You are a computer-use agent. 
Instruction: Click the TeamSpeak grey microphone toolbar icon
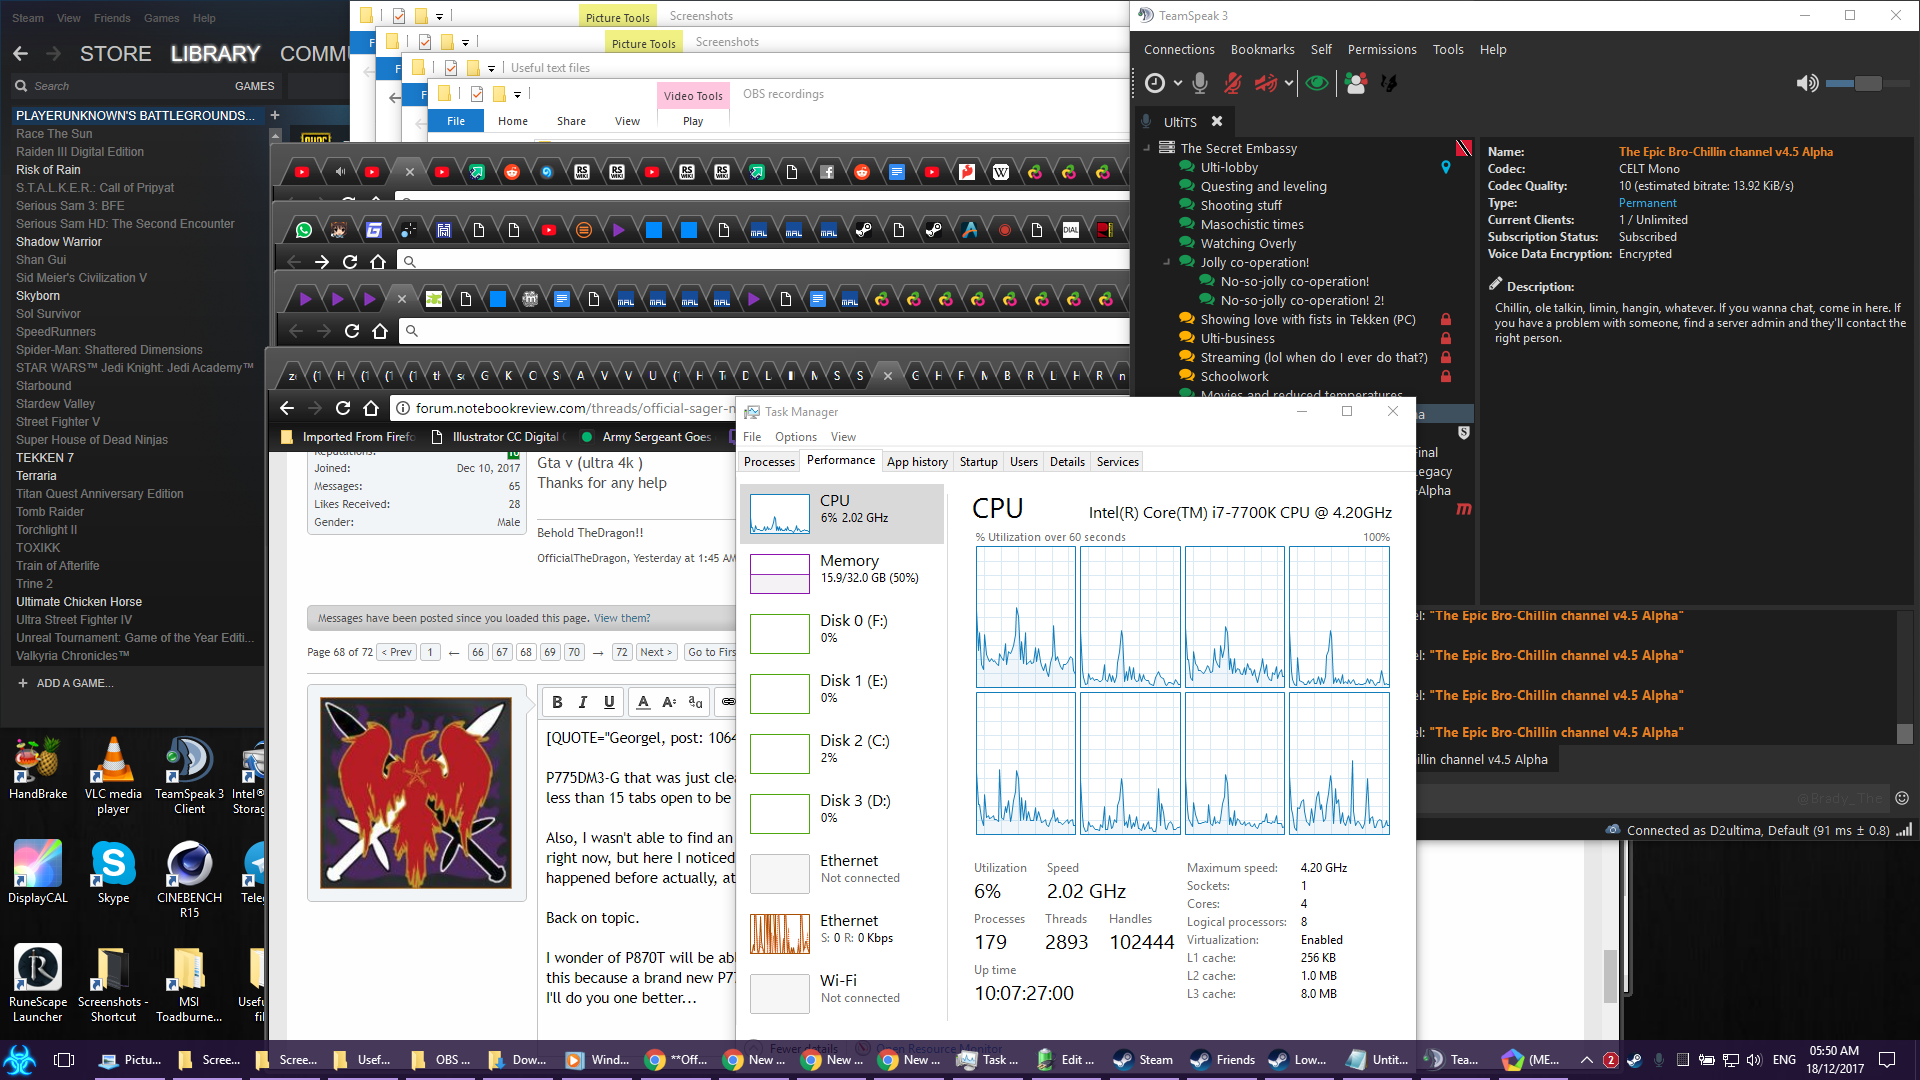coord(1200,83)
